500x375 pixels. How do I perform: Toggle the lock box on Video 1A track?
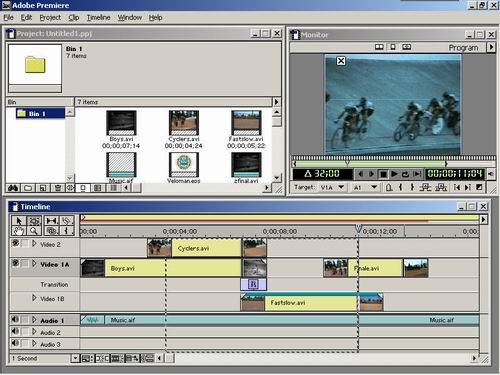(25, 264)
